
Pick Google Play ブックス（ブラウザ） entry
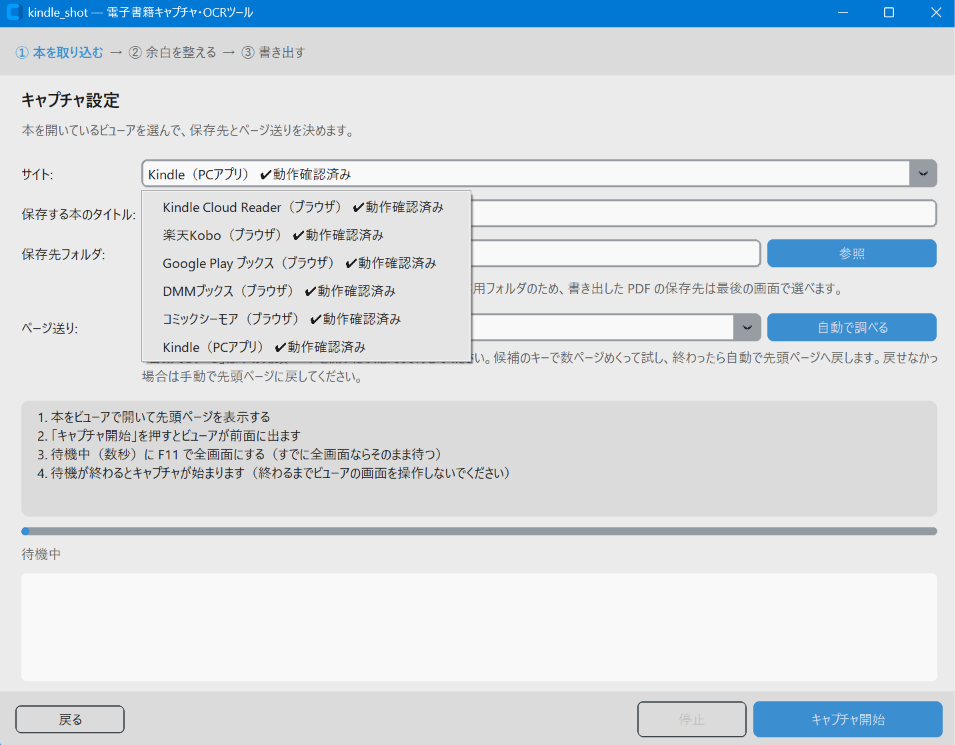coord(306,263)
